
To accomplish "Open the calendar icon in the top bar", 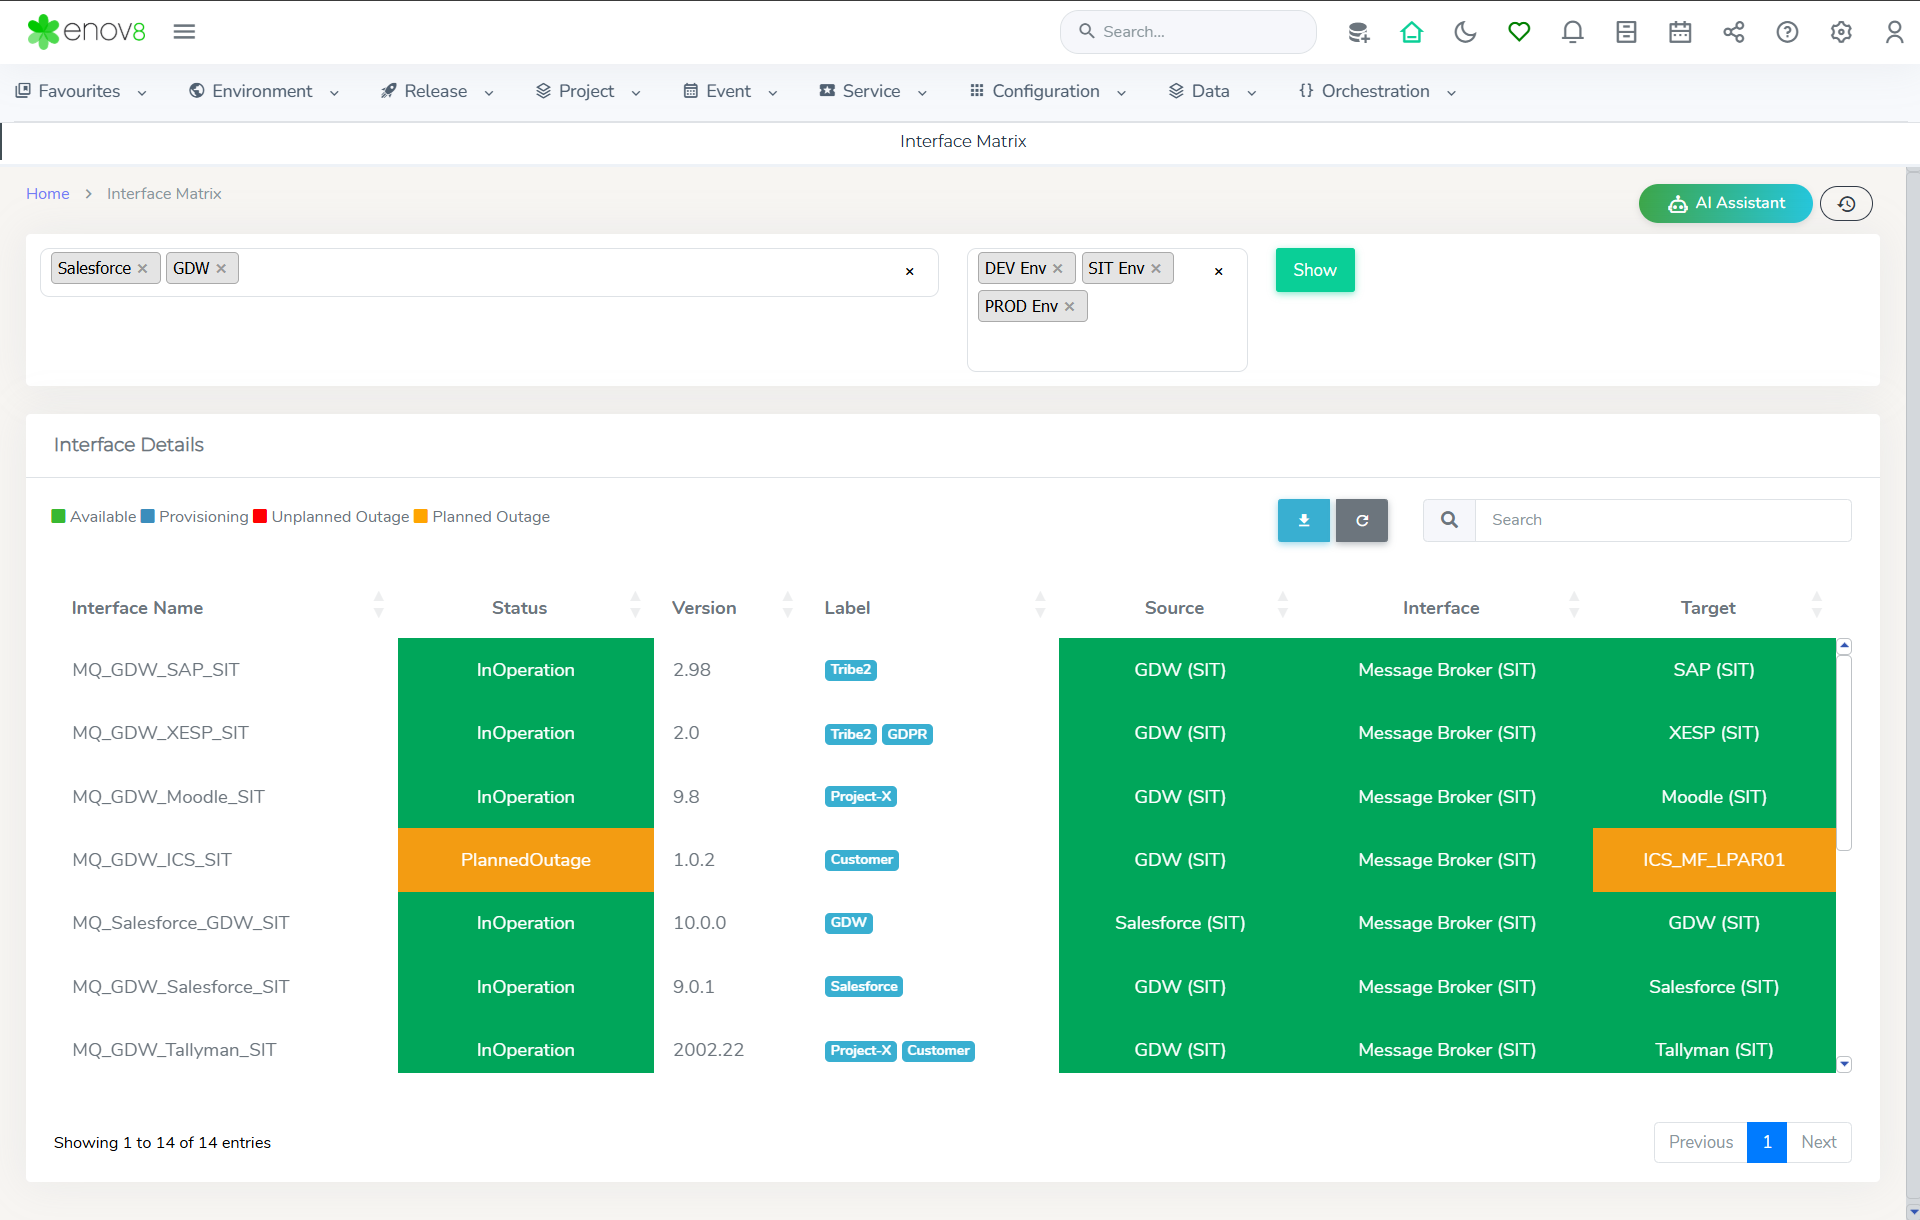I will (1680, 32).
